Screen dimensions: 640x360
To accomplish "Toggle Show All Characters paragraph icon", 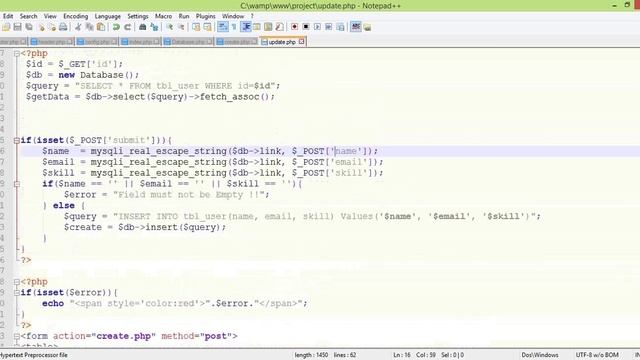I will [234, 27].
